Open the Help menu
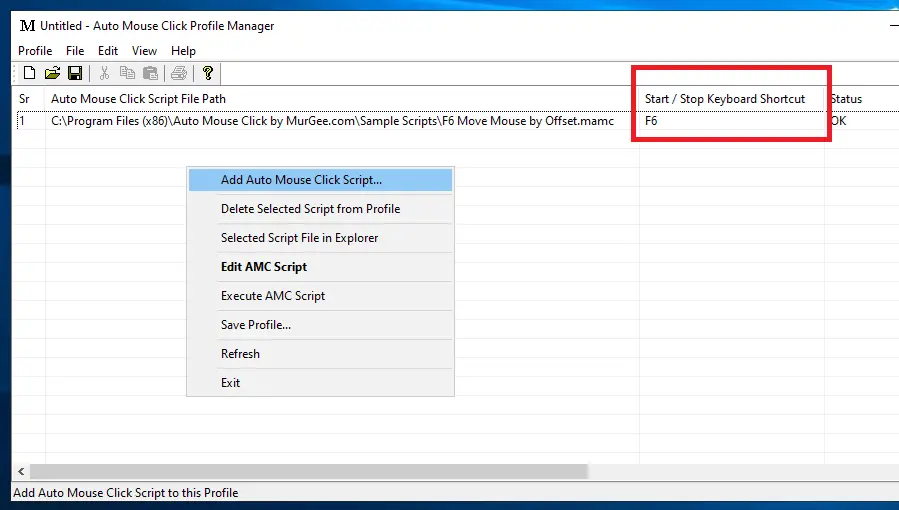Viewport: 899px width, 510px height. point(183,51)
